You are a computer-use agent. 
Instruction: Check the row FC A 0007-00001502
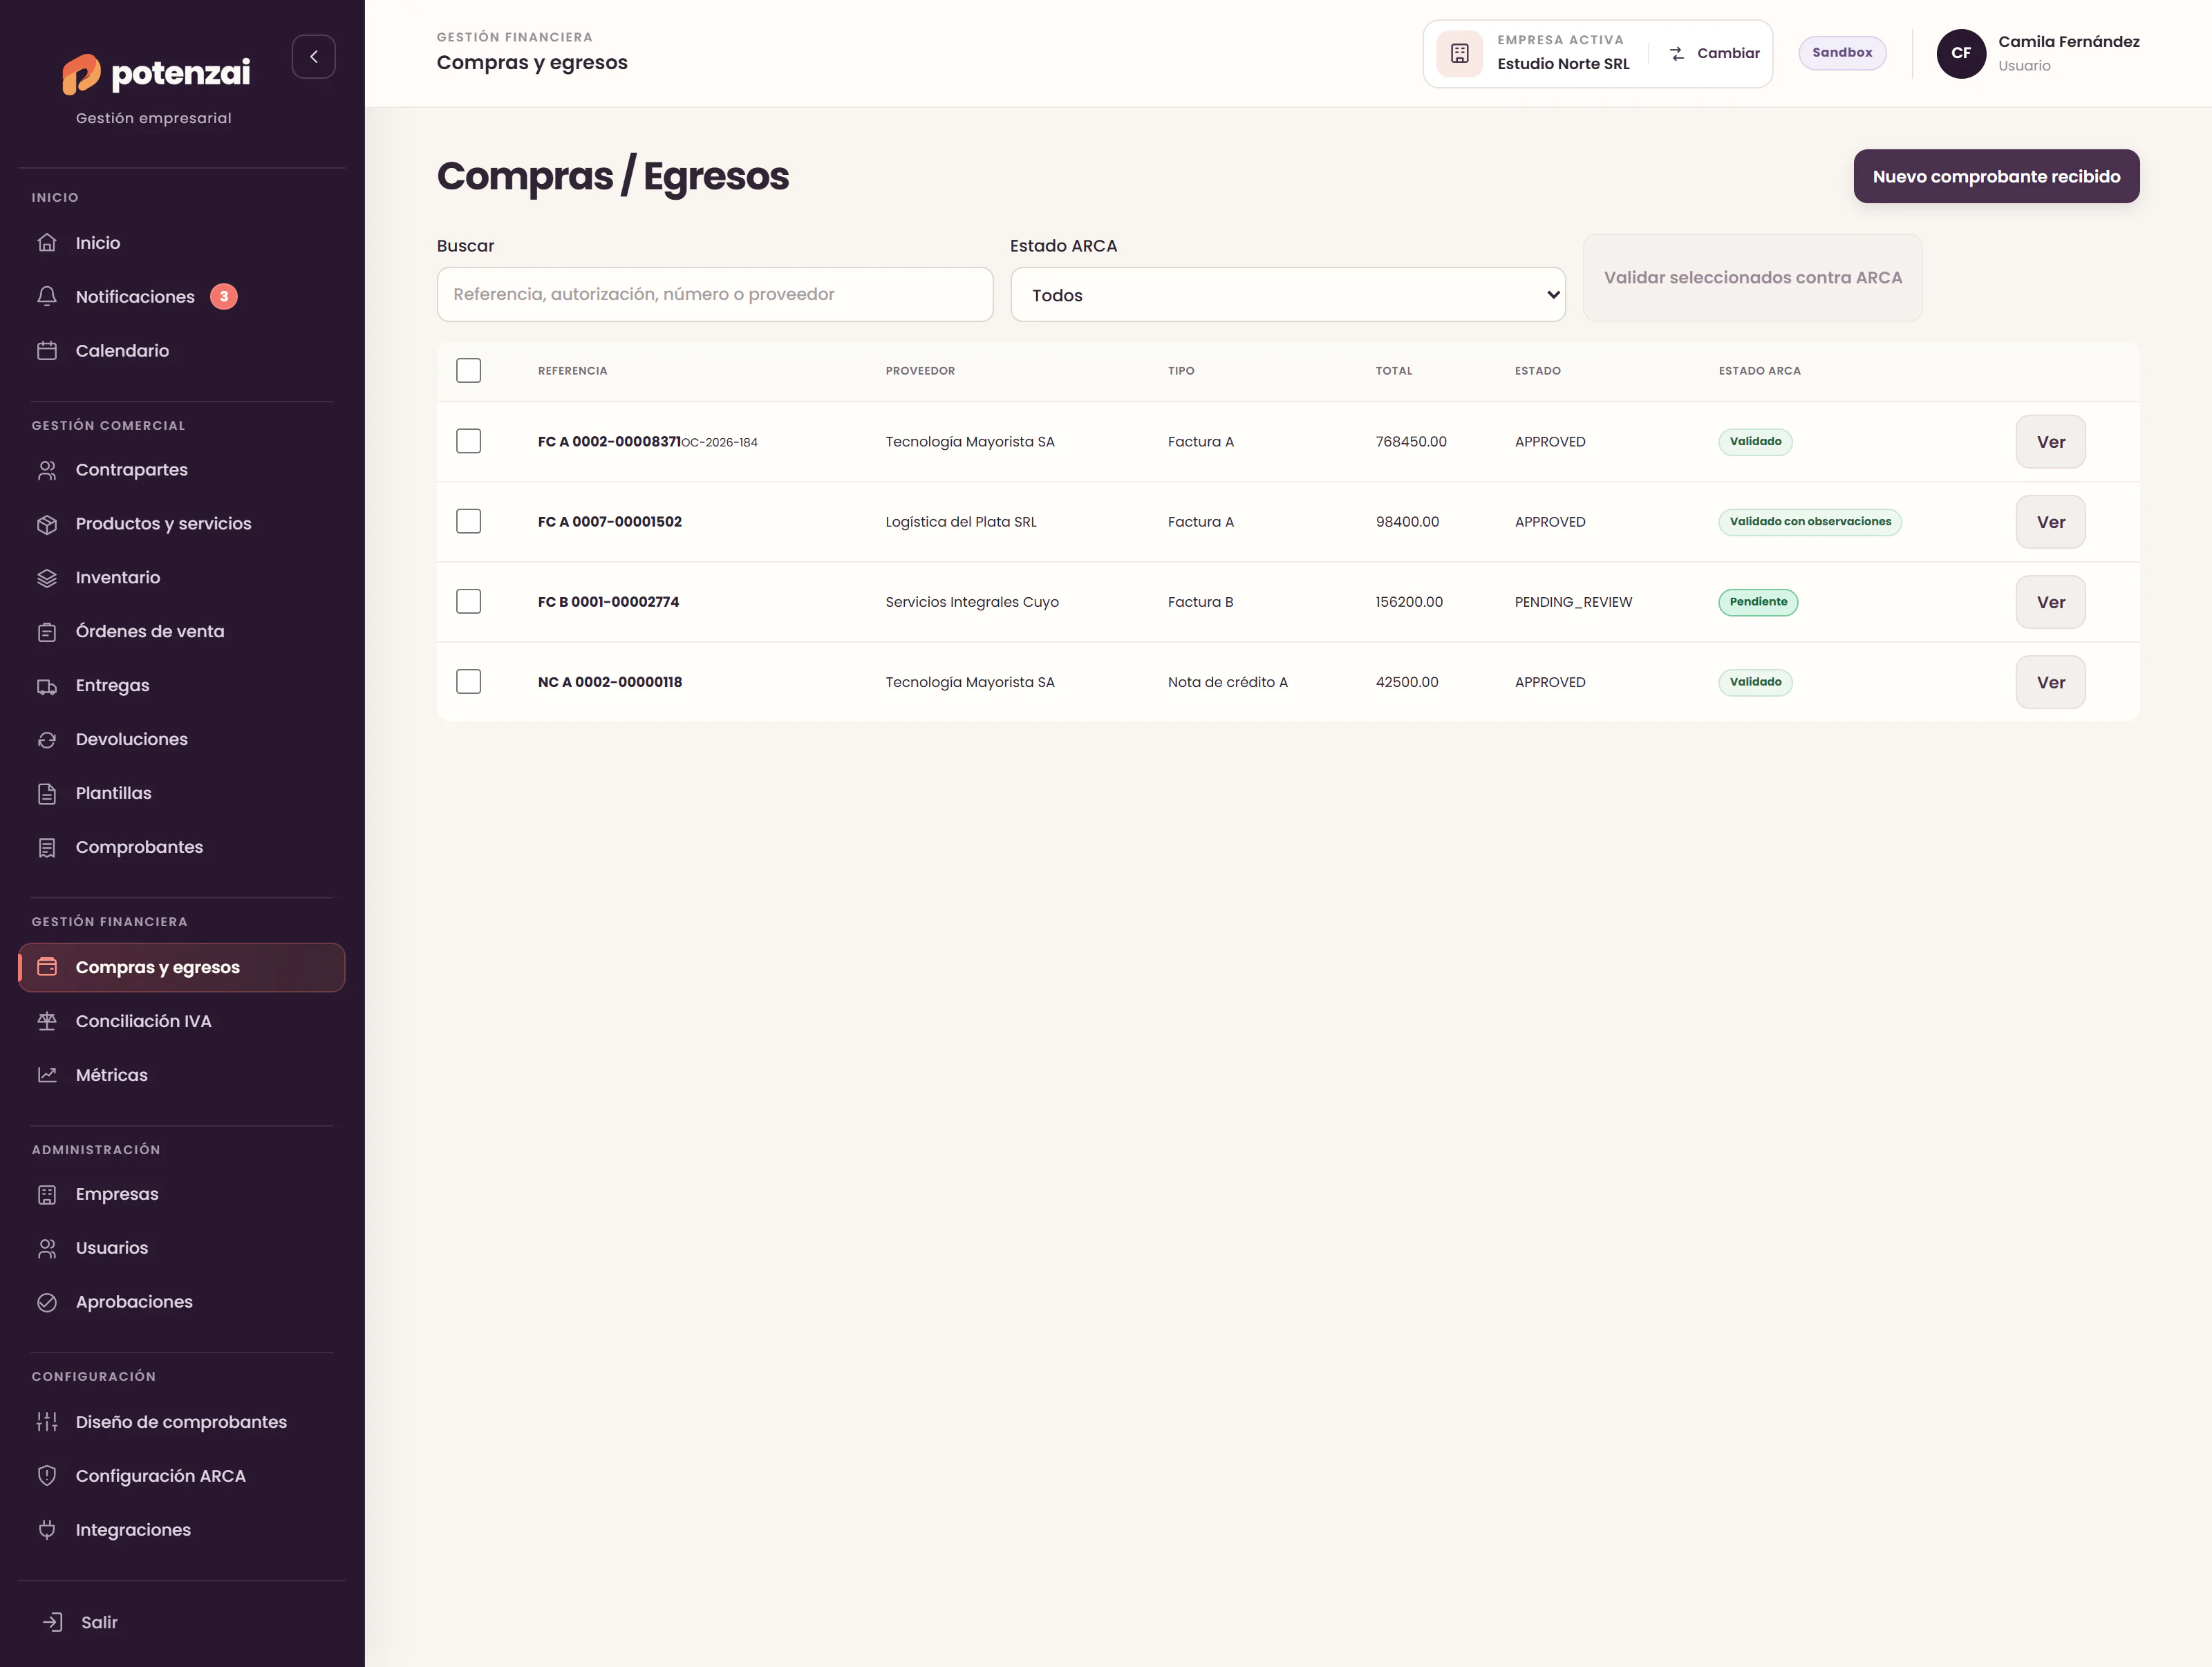[x=468, y=521]
